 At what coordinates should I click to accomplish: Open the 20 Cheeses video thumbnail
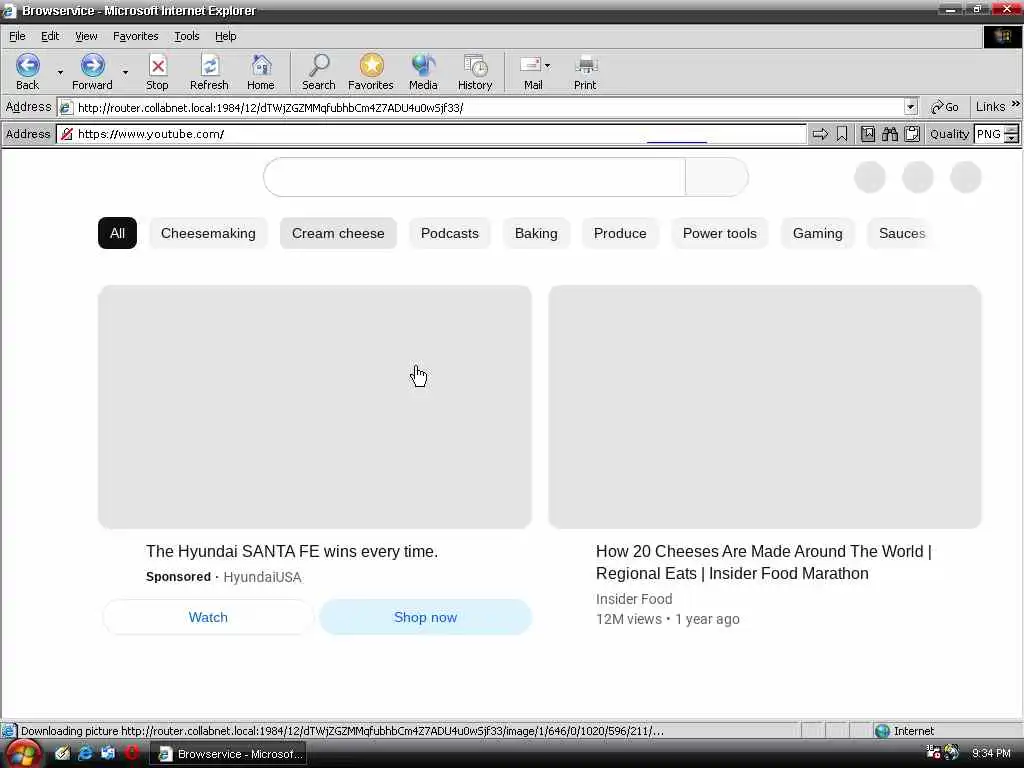tap(765, 407)
